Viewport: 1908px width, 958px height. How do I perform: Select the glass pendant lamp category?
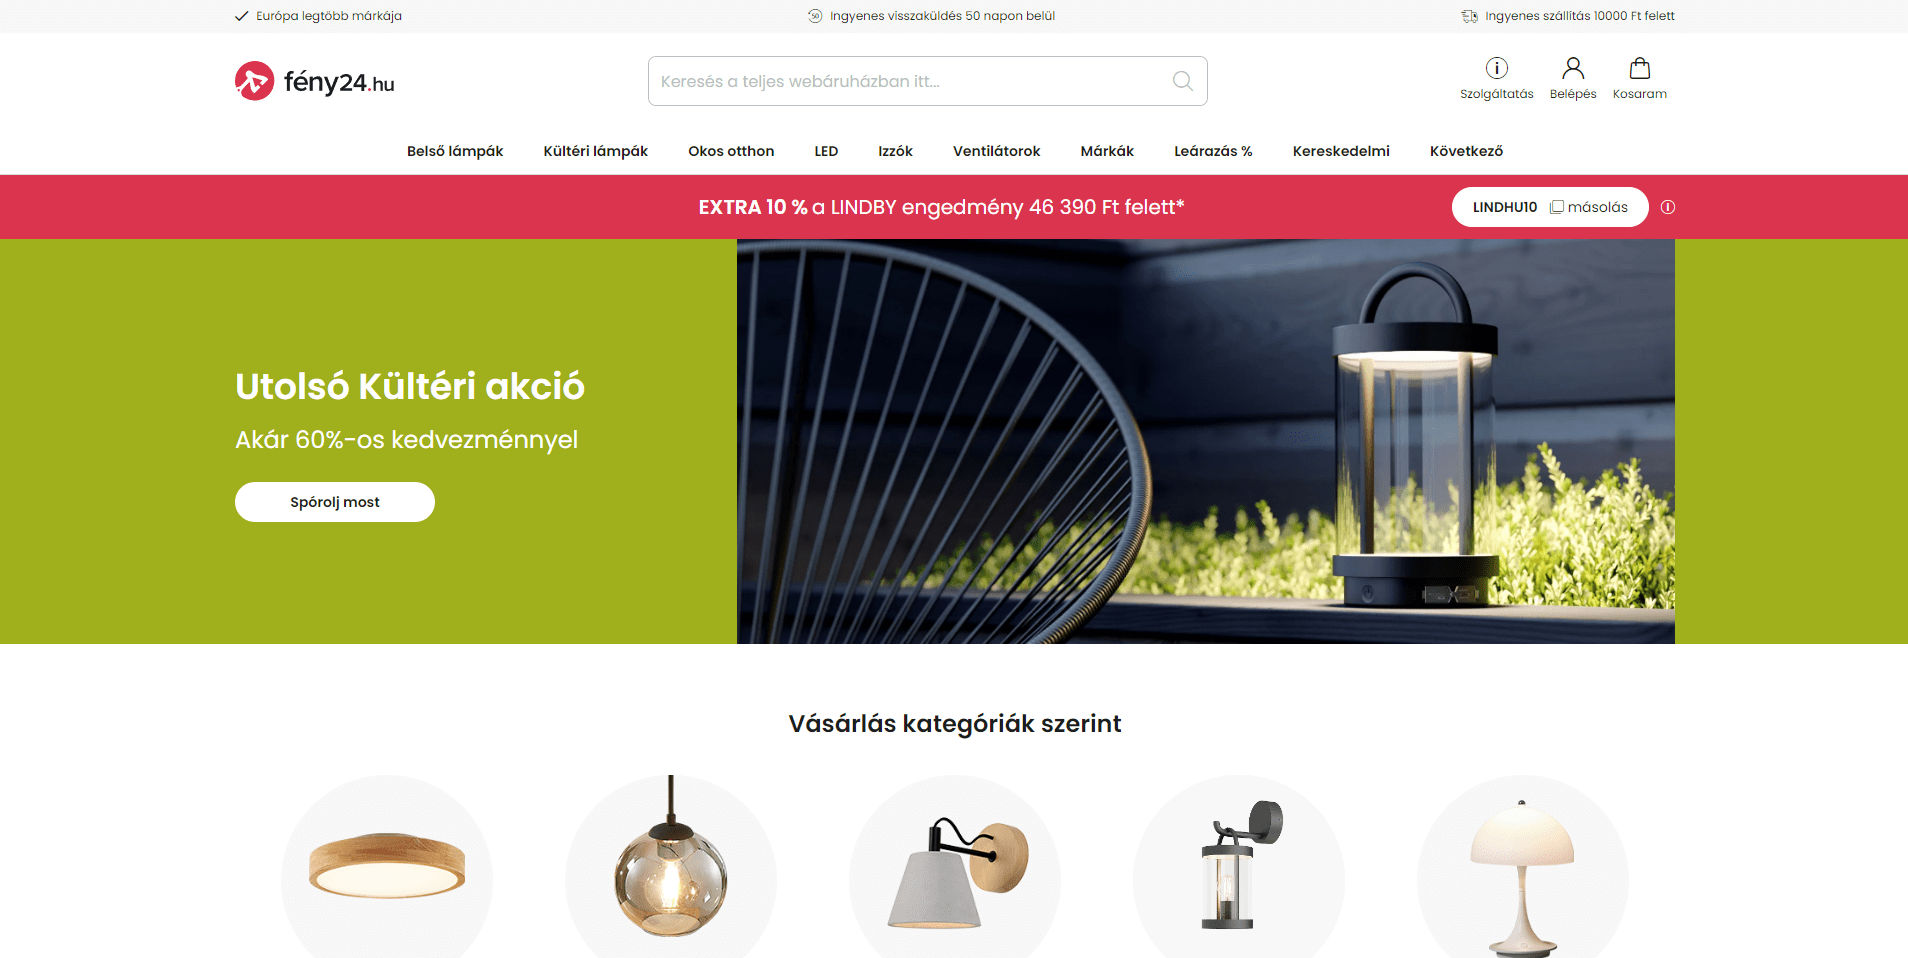[671, 866]
